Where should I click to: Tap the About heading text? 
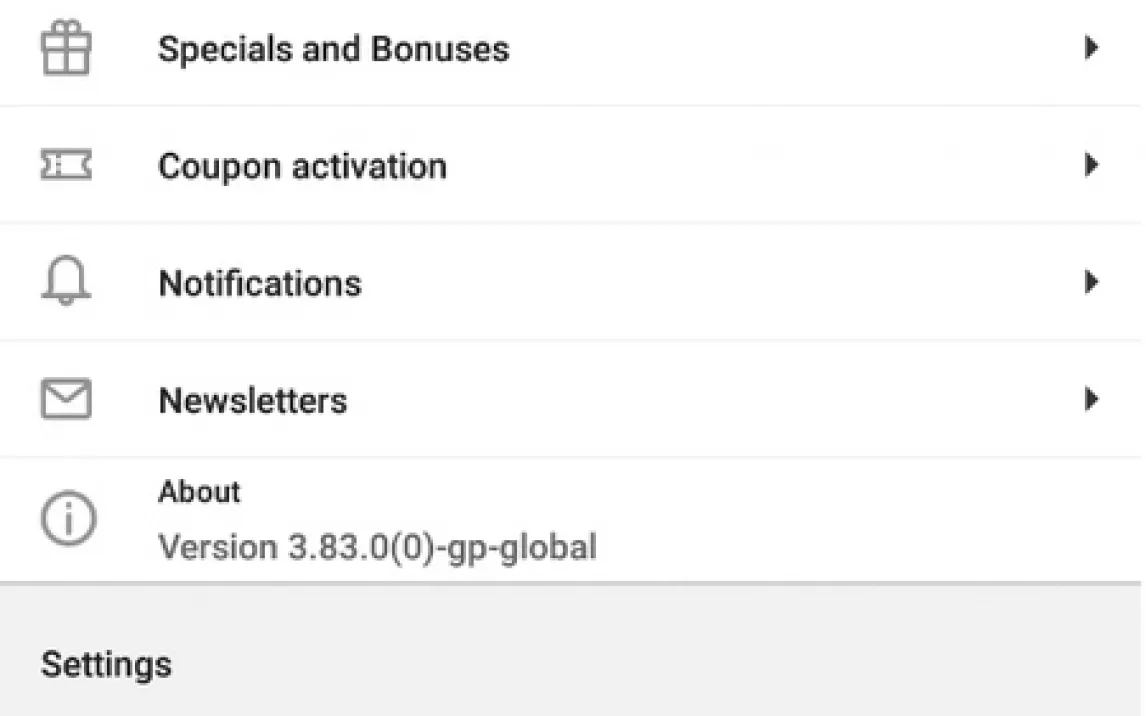[x=199, y=492]
